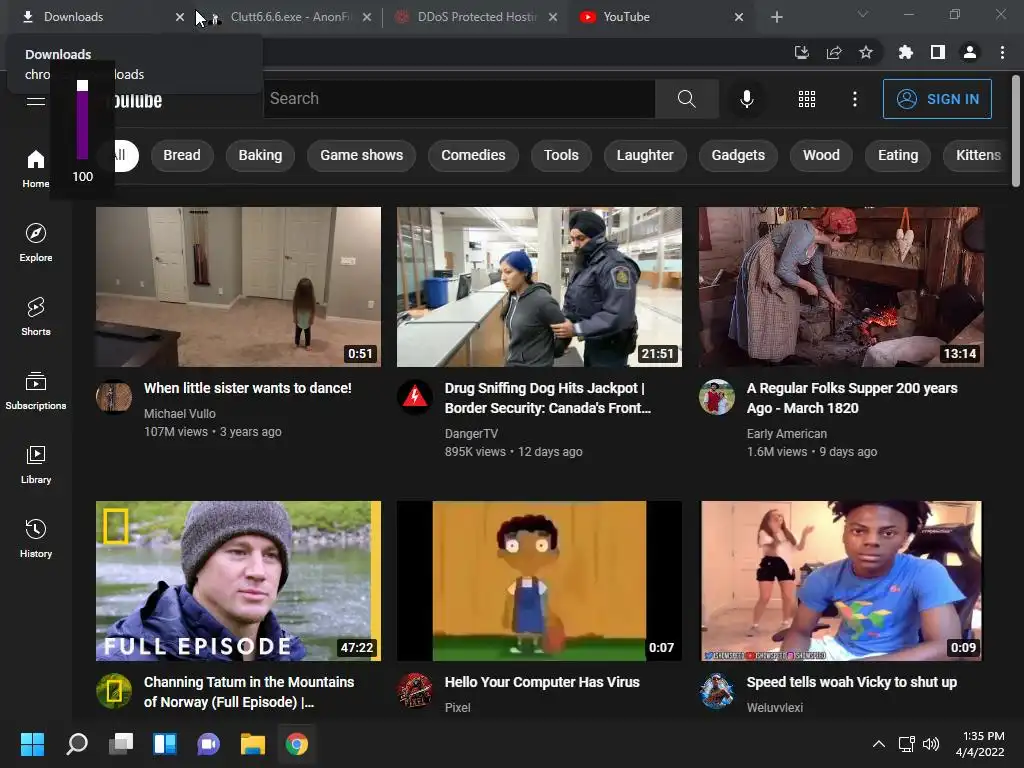
Task: Open File Explorer from taskbar
Action: [x=252, y=744]
